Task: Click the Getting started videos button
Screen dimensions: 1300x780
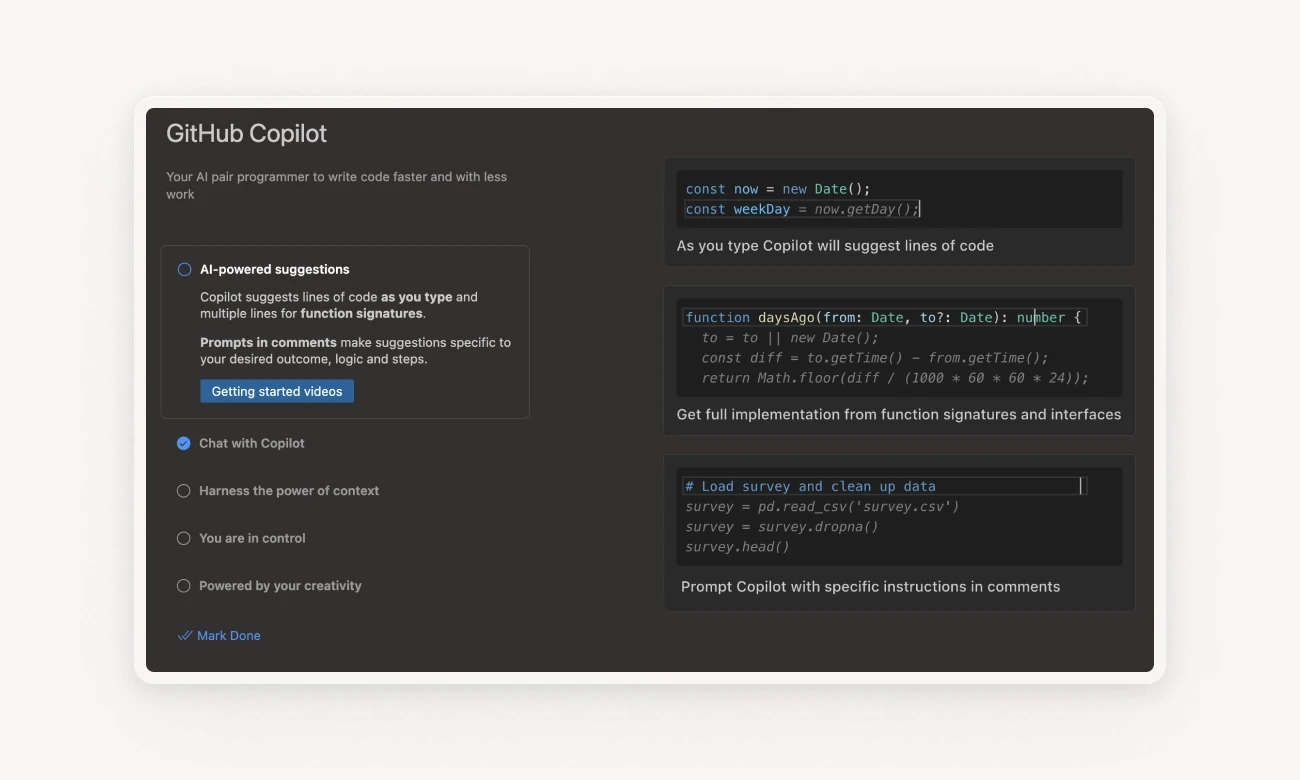Action: pos(277,391)
